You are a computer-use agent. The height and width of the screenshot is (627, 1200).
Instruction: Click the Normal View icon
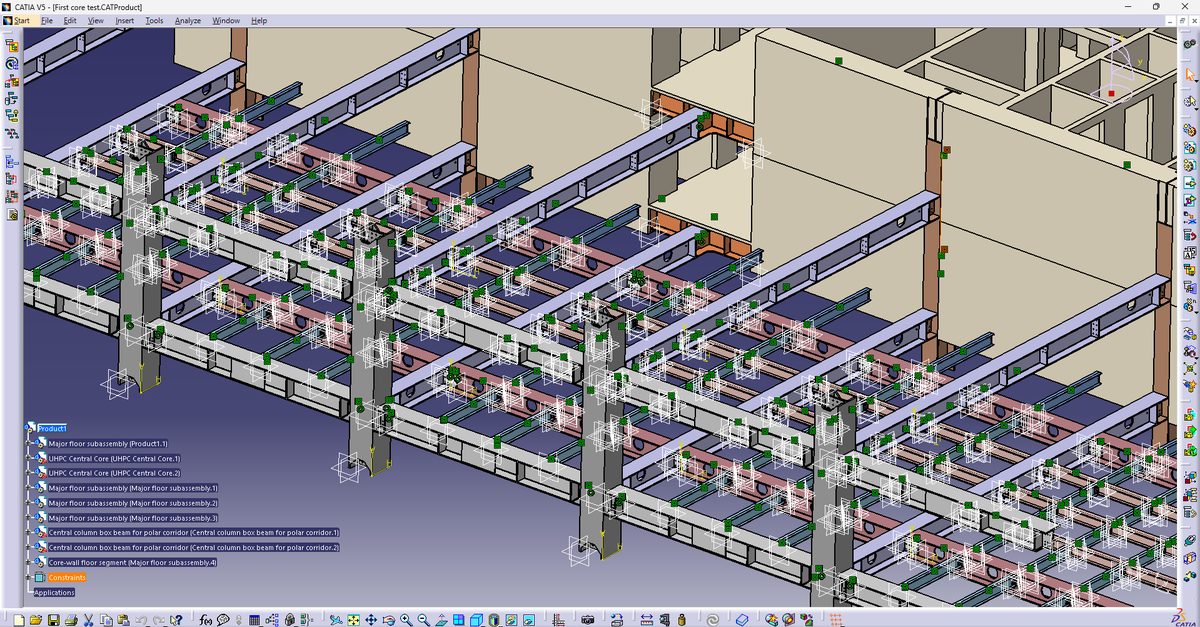tap(441, 619)
